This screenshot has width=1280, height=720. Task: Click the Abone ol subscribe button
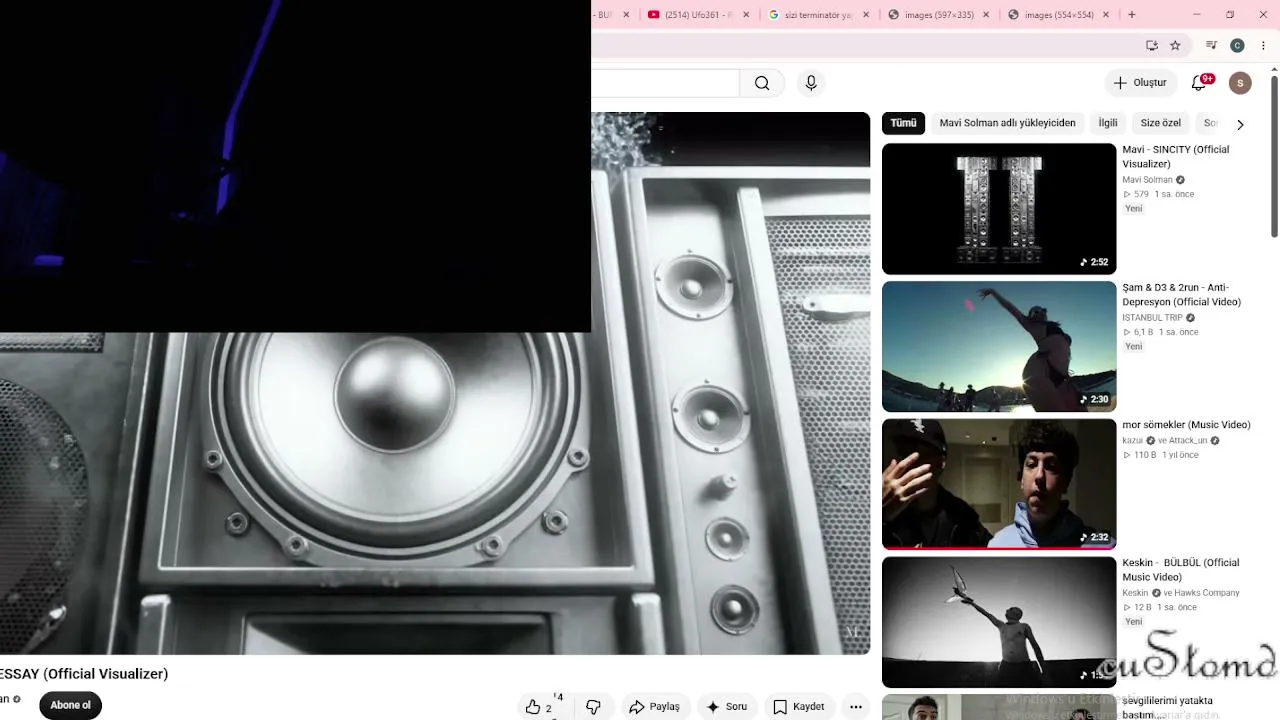(70, 705)
